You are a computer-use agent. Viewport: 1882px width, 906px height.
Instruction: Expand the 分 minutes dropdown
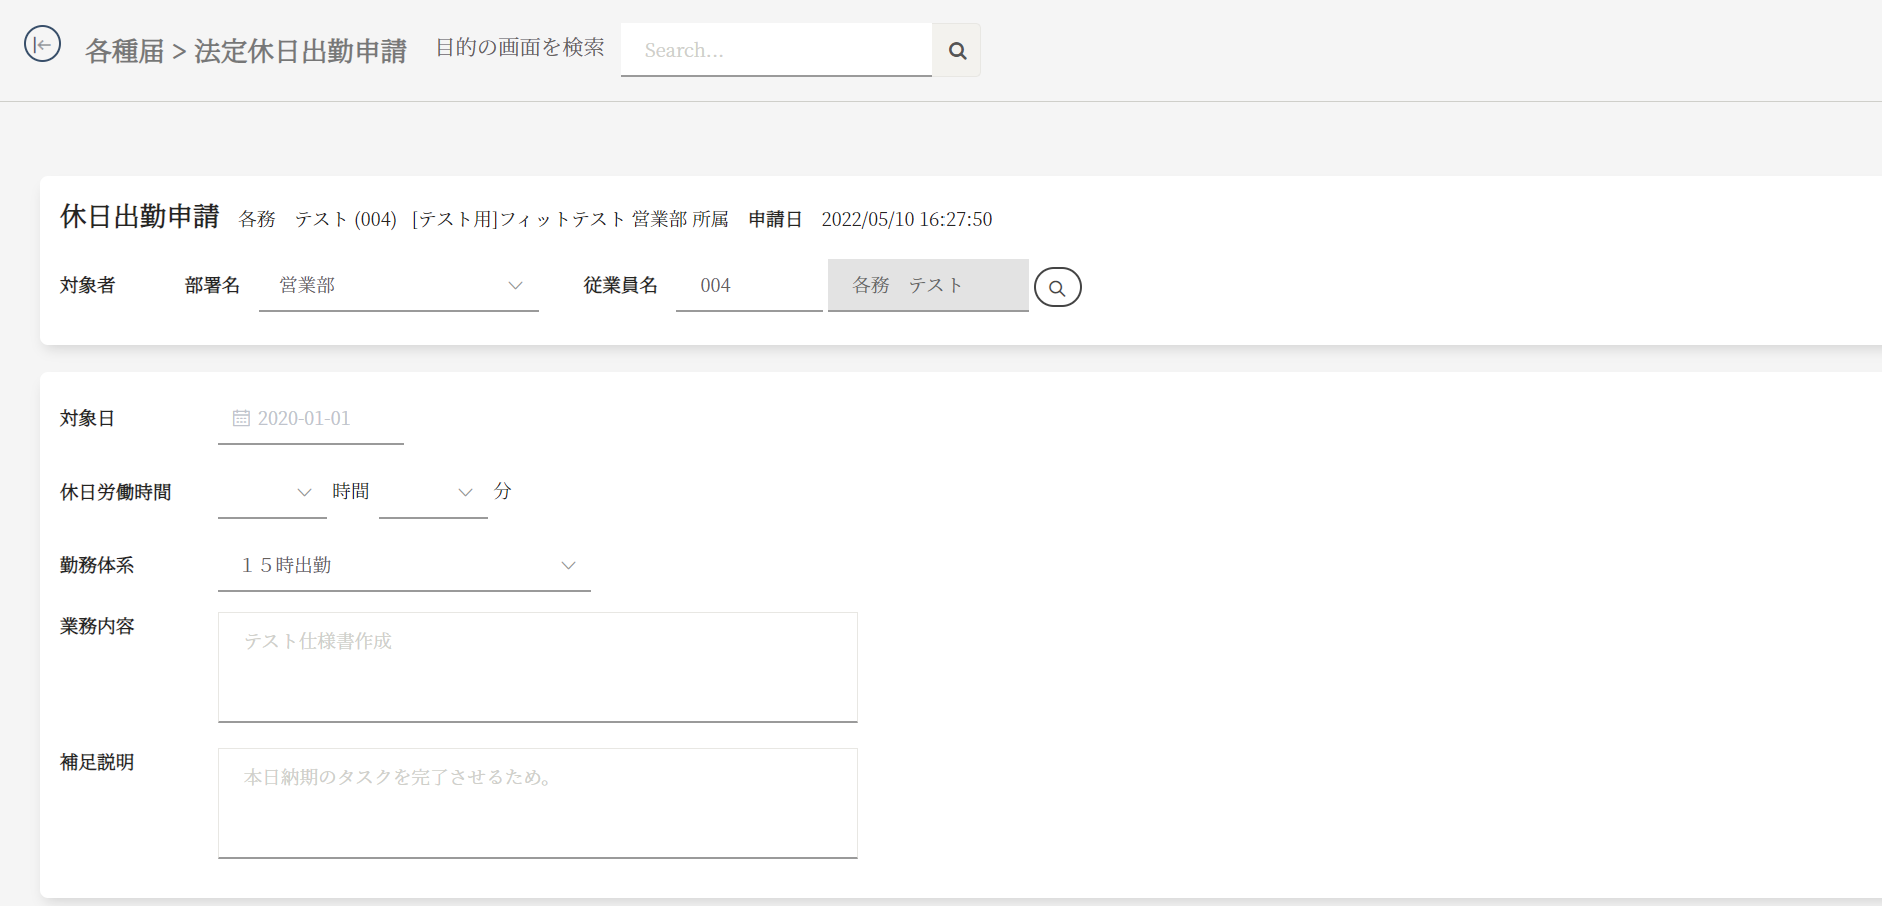(x=433, y=492)
